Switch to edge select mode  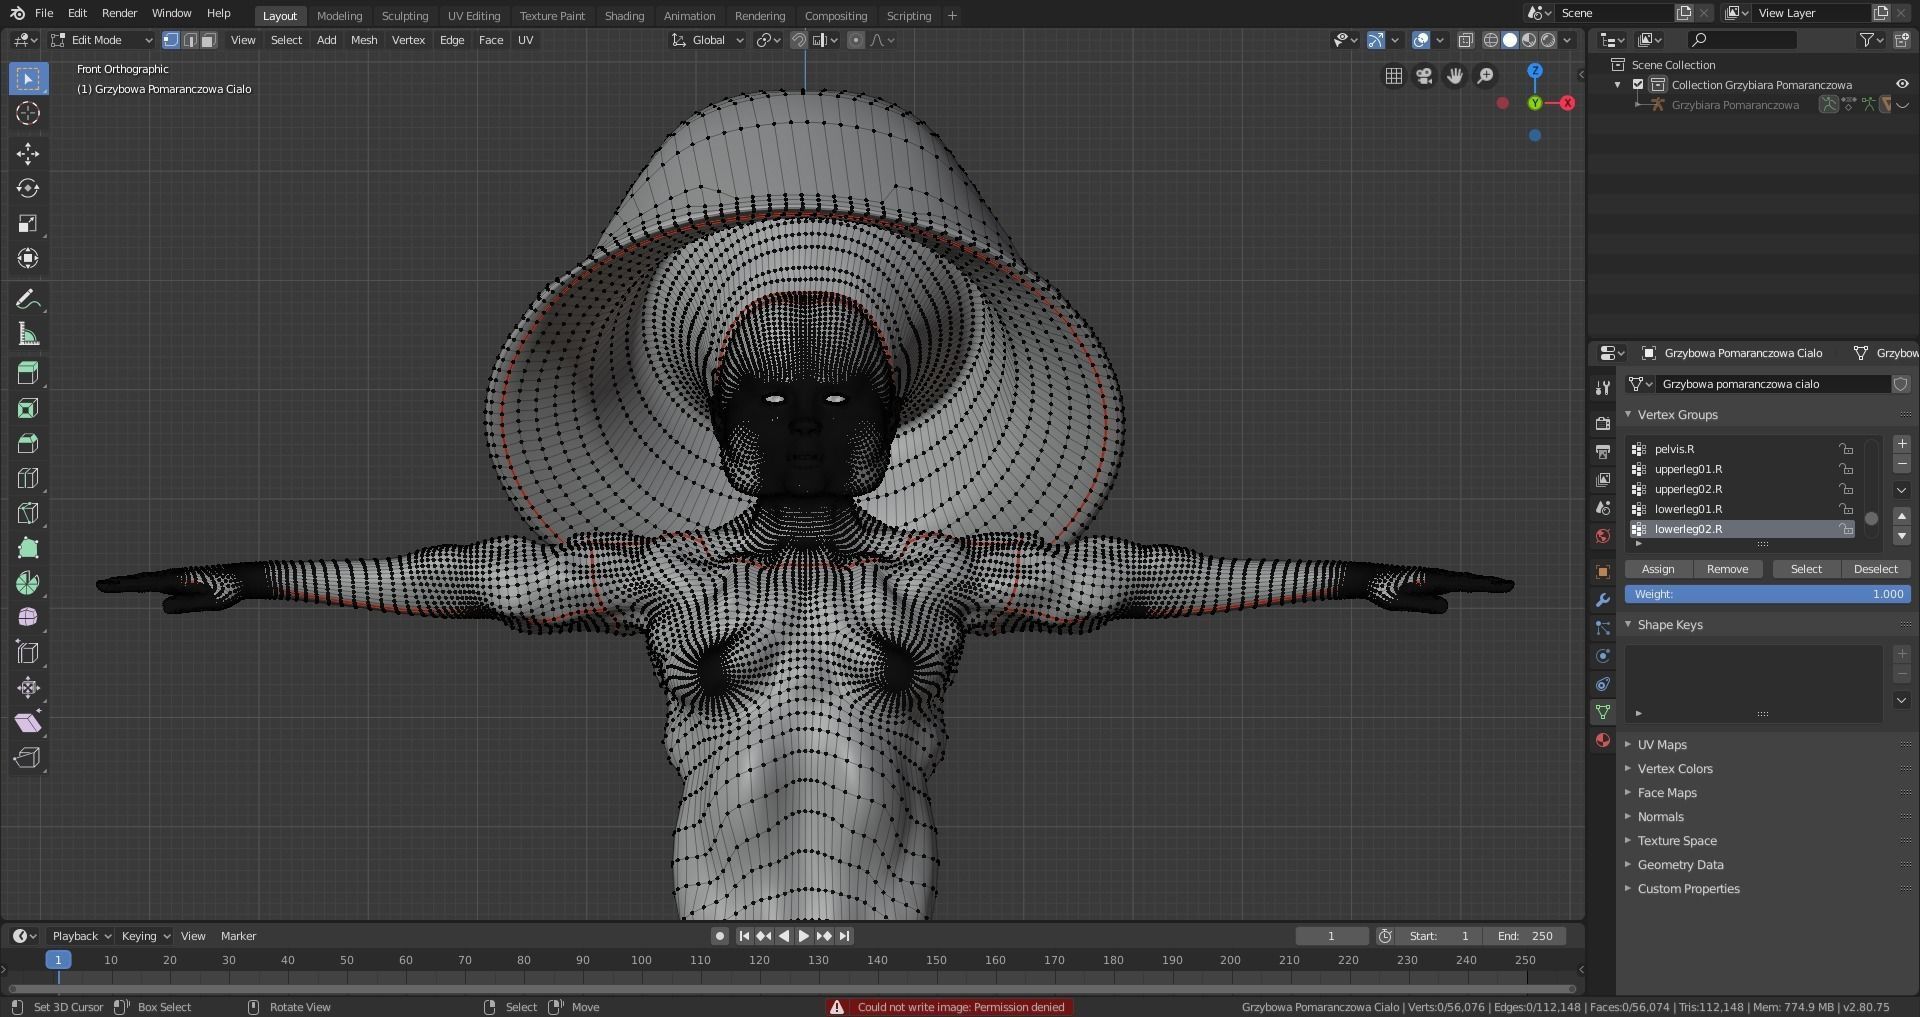click(190, 40)
